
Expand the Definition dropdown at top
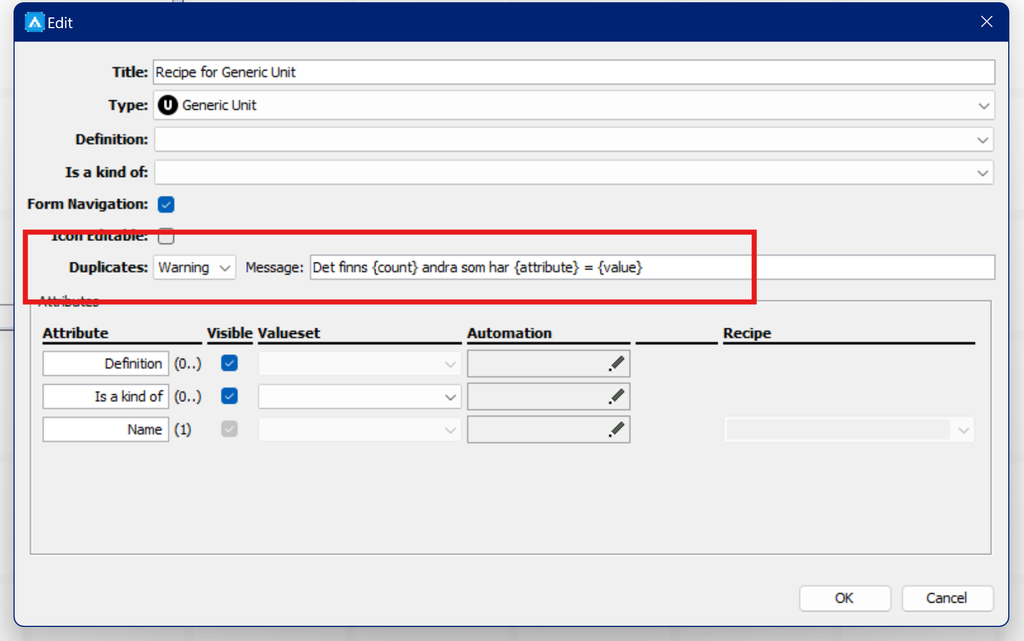pyautogui.click(x=982, y=140)
